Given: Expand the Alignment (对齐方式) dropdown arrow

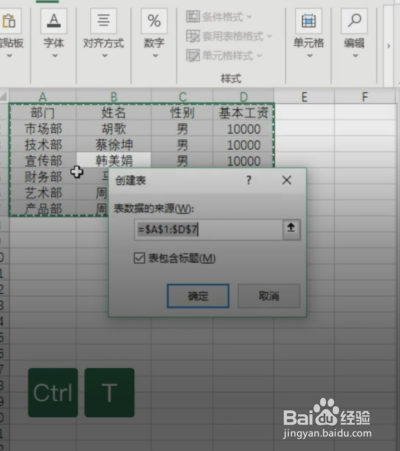Looking at the screenshot, I should click(x=104, y=56).
